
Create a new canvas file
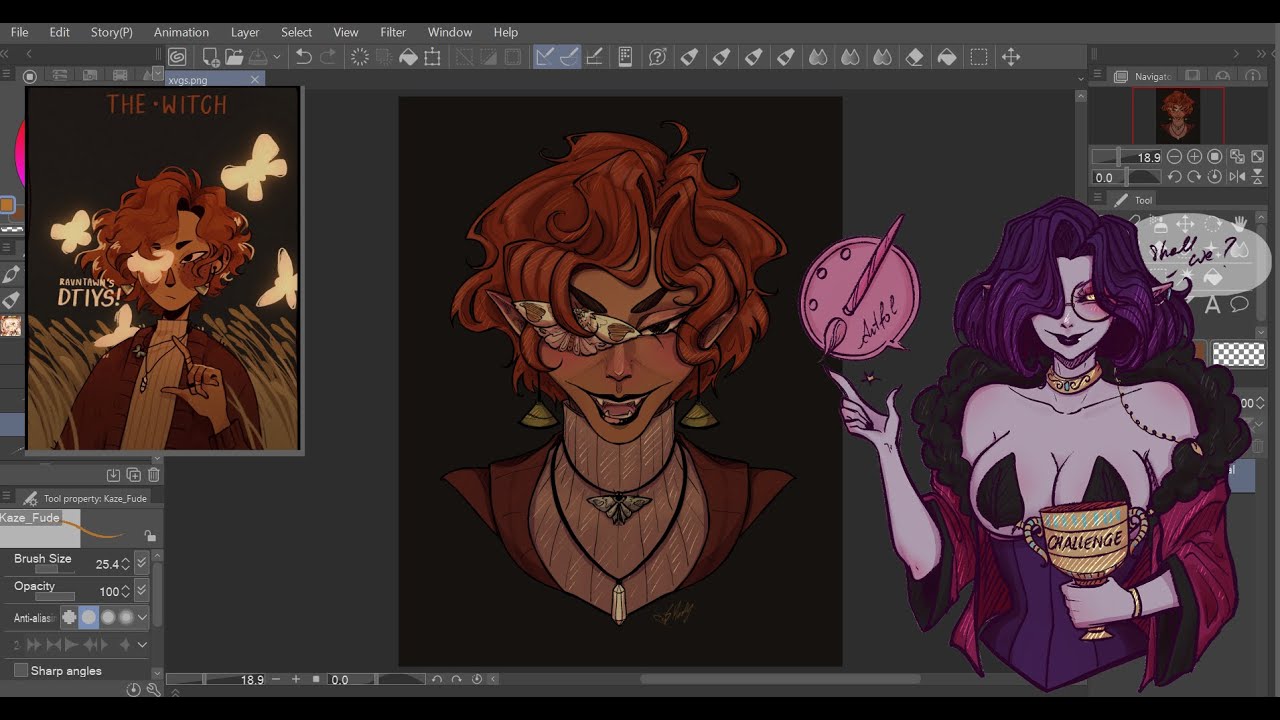click(211, 57)
